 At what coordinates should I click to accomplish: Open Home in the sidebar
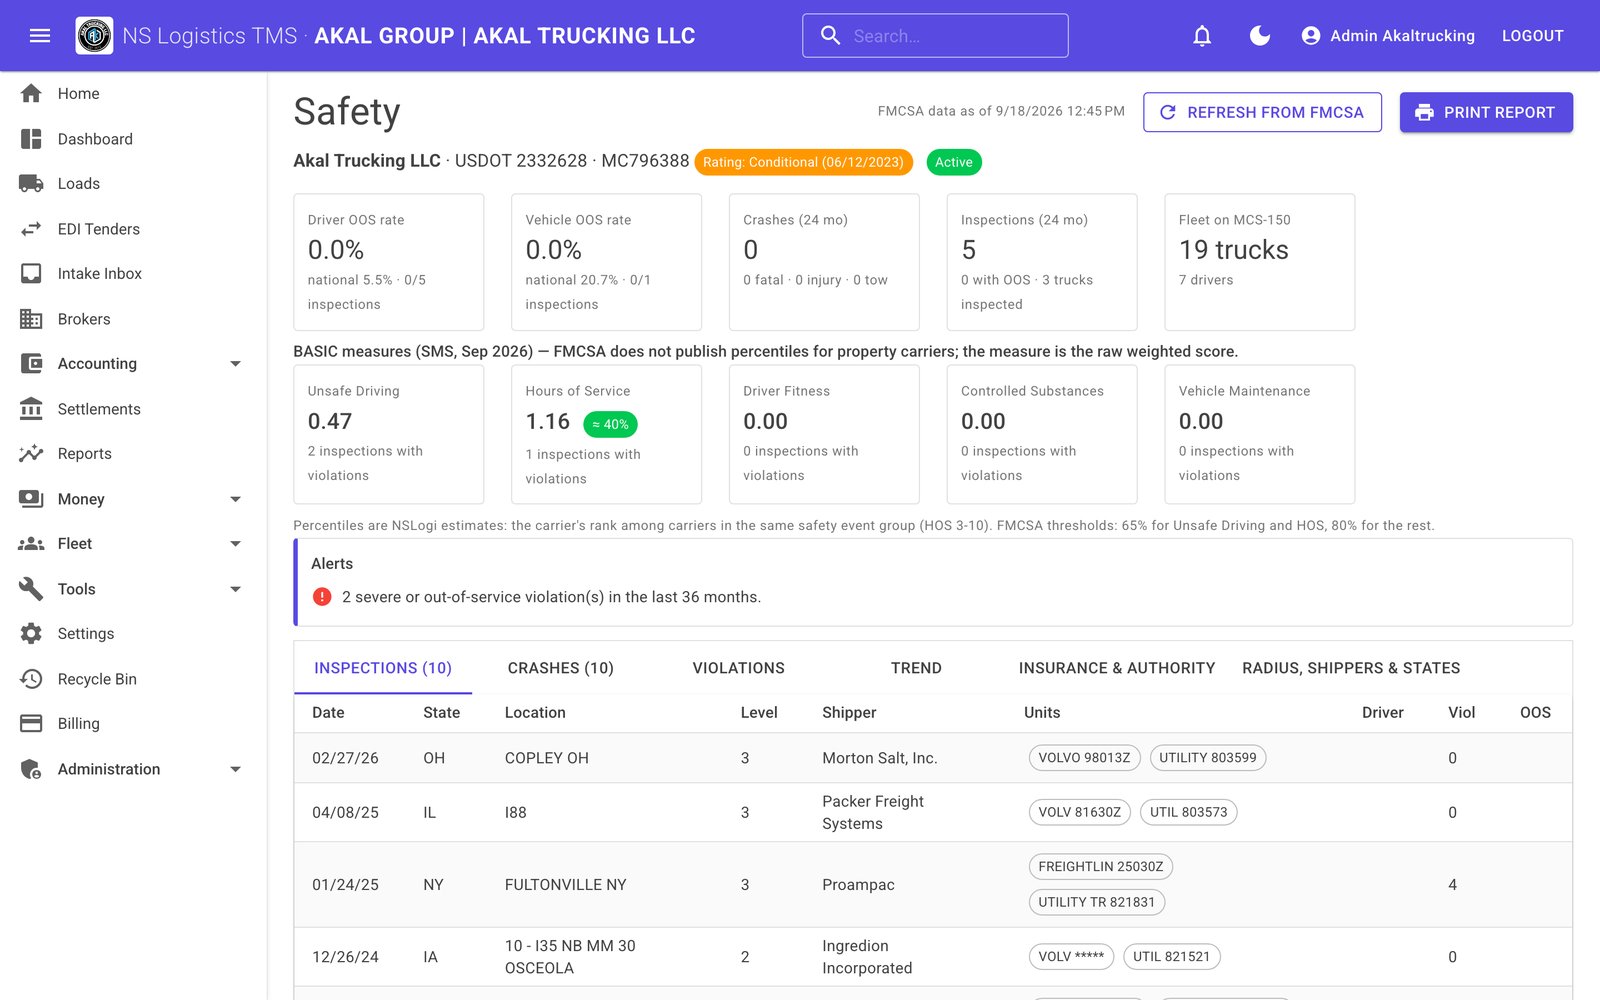coord(134,93)
